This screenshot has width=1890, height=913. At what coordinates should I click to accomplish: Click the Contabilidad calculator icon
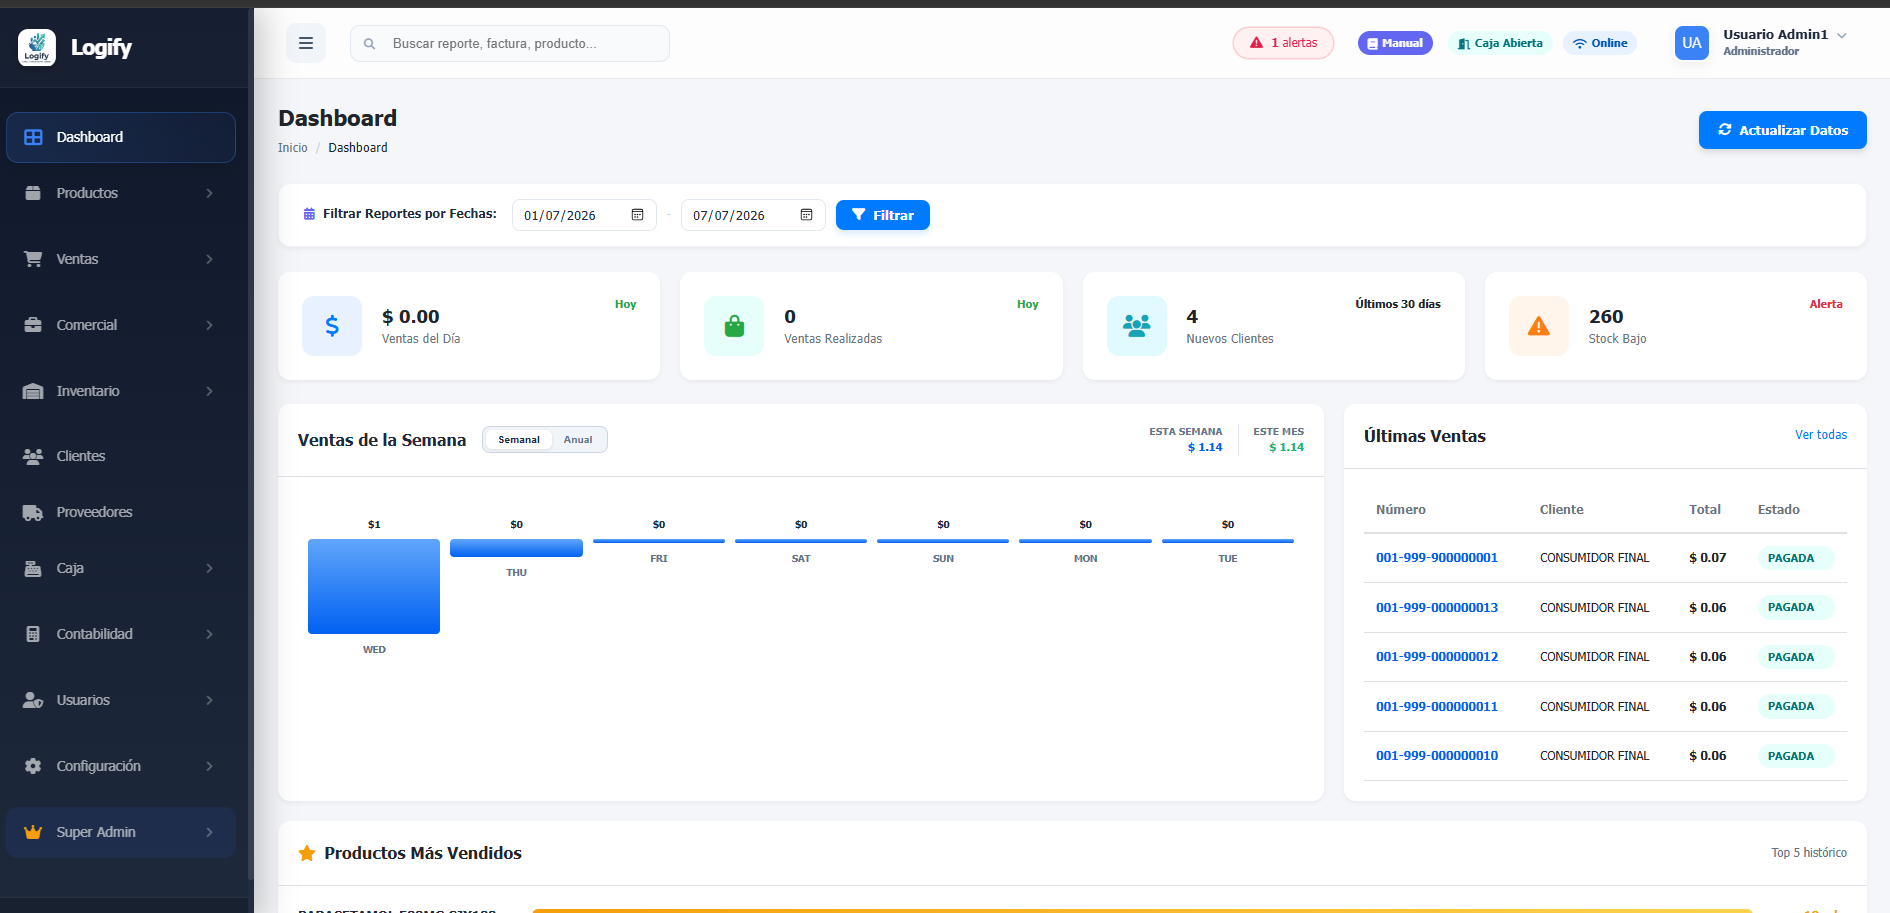click(x=33, y=634)
